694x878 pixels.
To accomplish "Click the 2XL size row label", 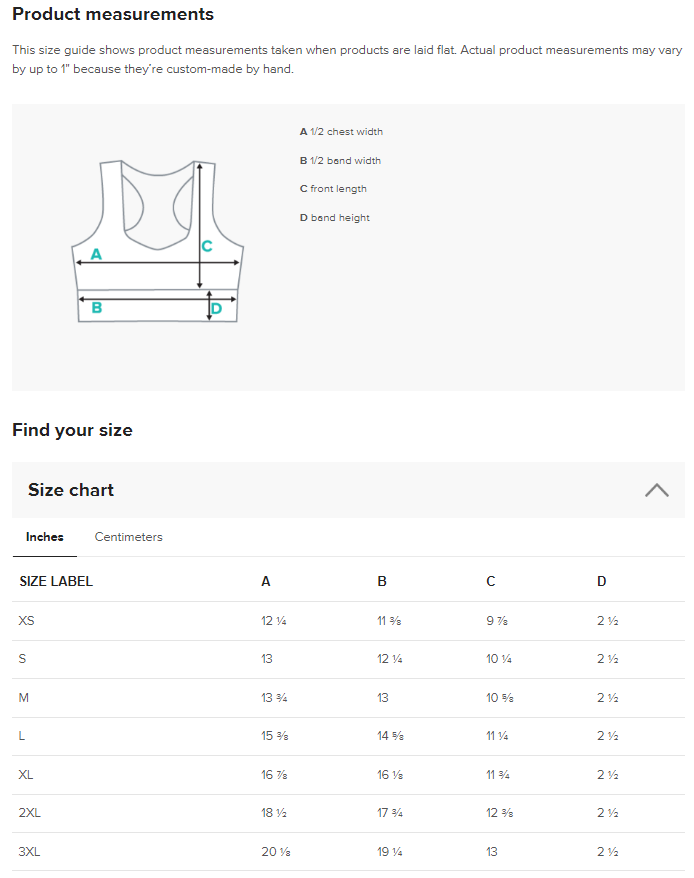I will 30,813.
